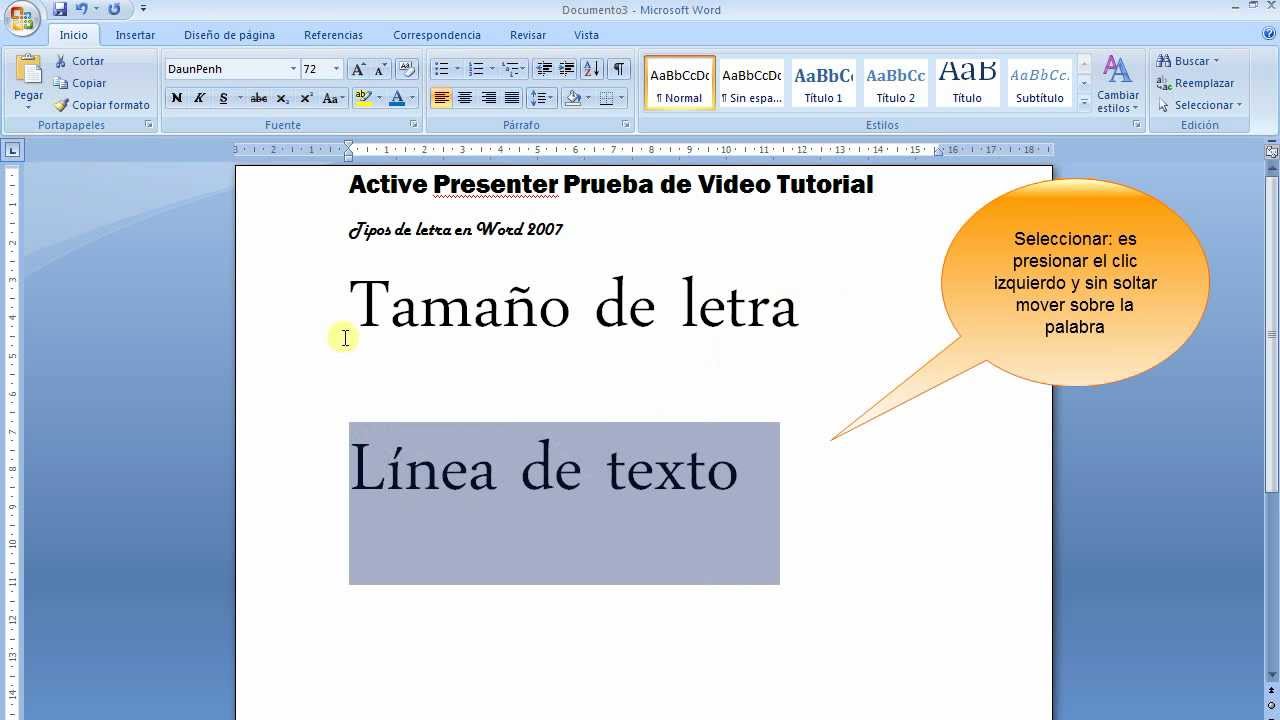The height and width of the screenshot is (720, 1280).
Task: Click Reemplazar in the Edición group
Action: click(x=1195, y=83)
